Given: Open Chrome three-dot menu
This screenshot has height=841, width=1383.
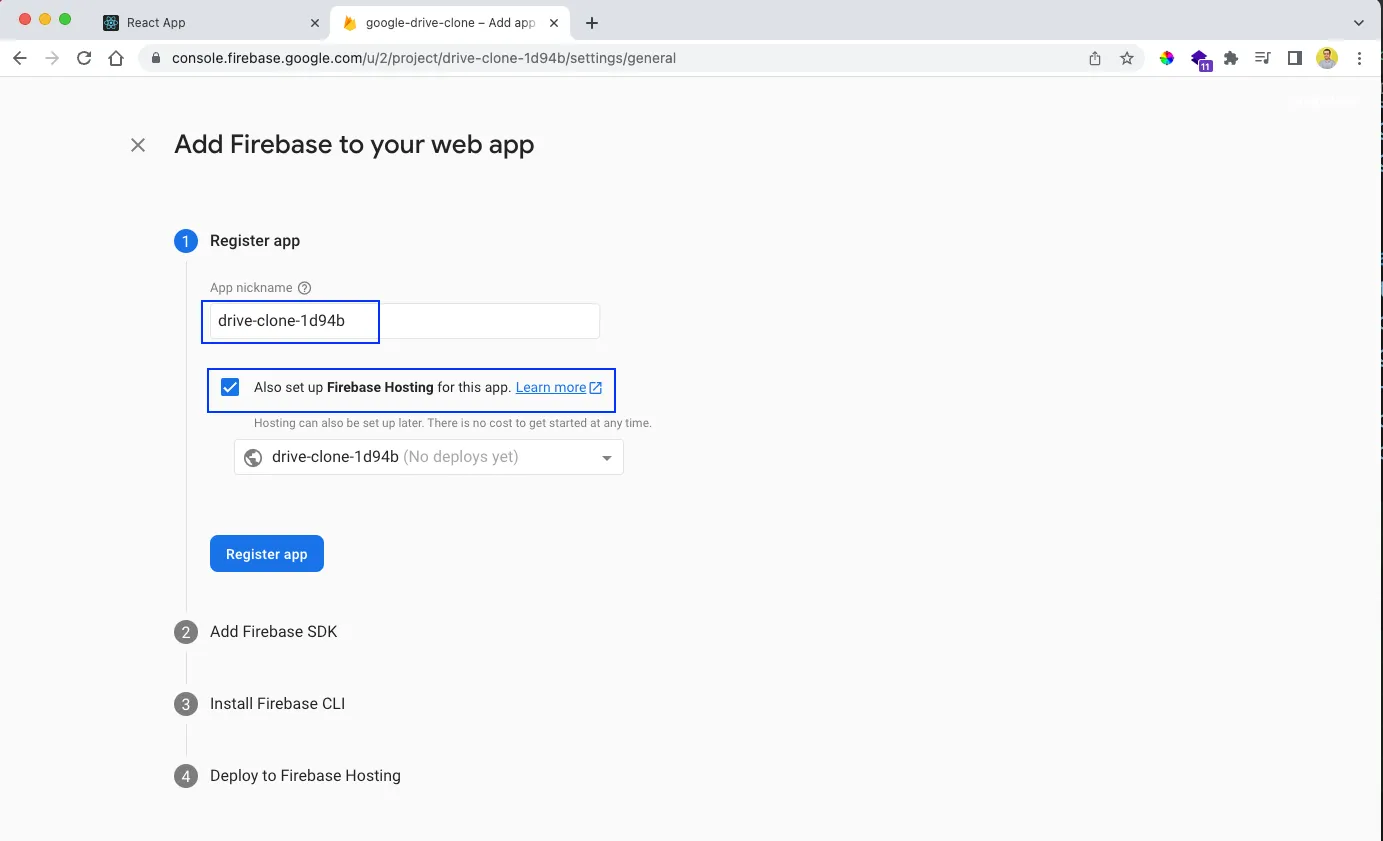Looking at the screenshot, I should pyautogui.click(x=1359, y=58).
